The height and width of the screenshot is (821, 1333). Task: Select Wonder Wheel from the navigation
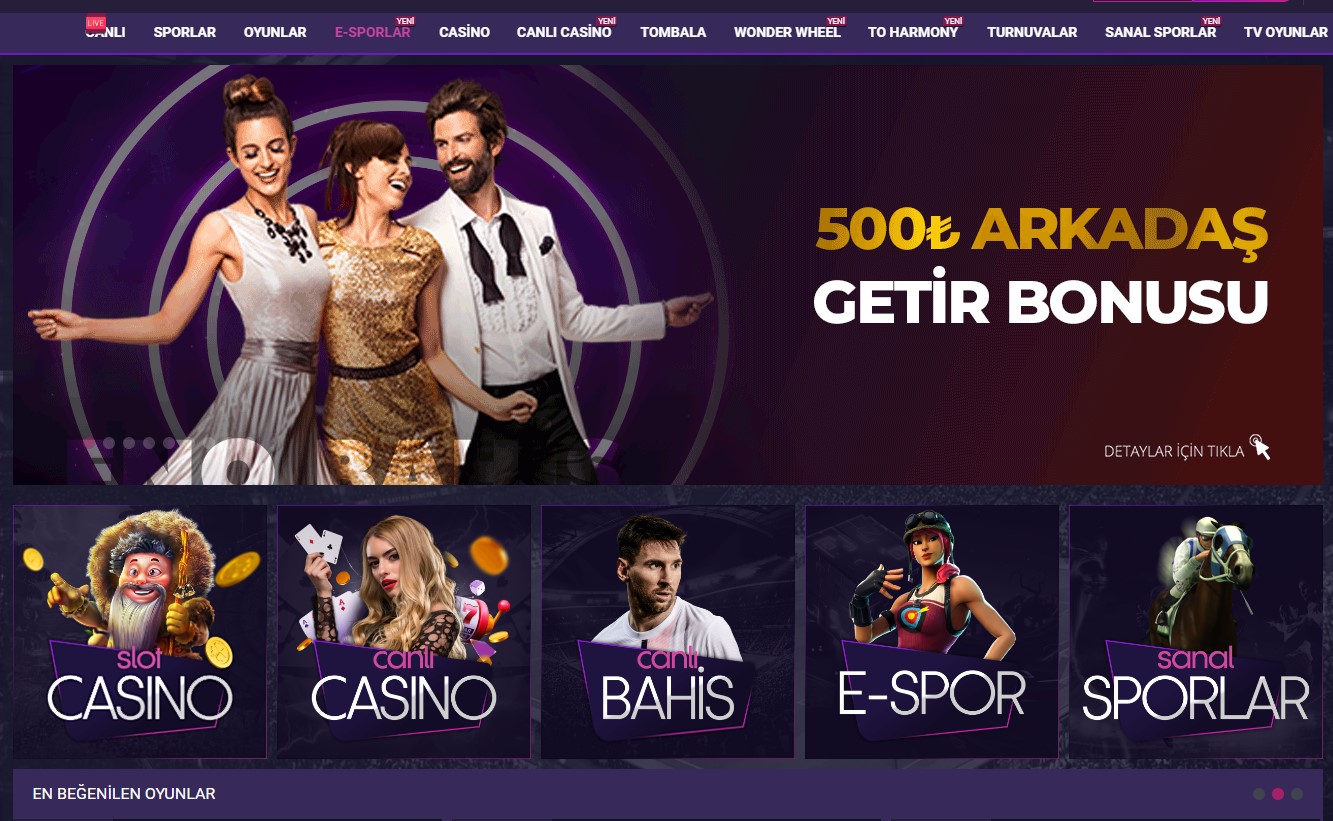(x=787, y=32)
